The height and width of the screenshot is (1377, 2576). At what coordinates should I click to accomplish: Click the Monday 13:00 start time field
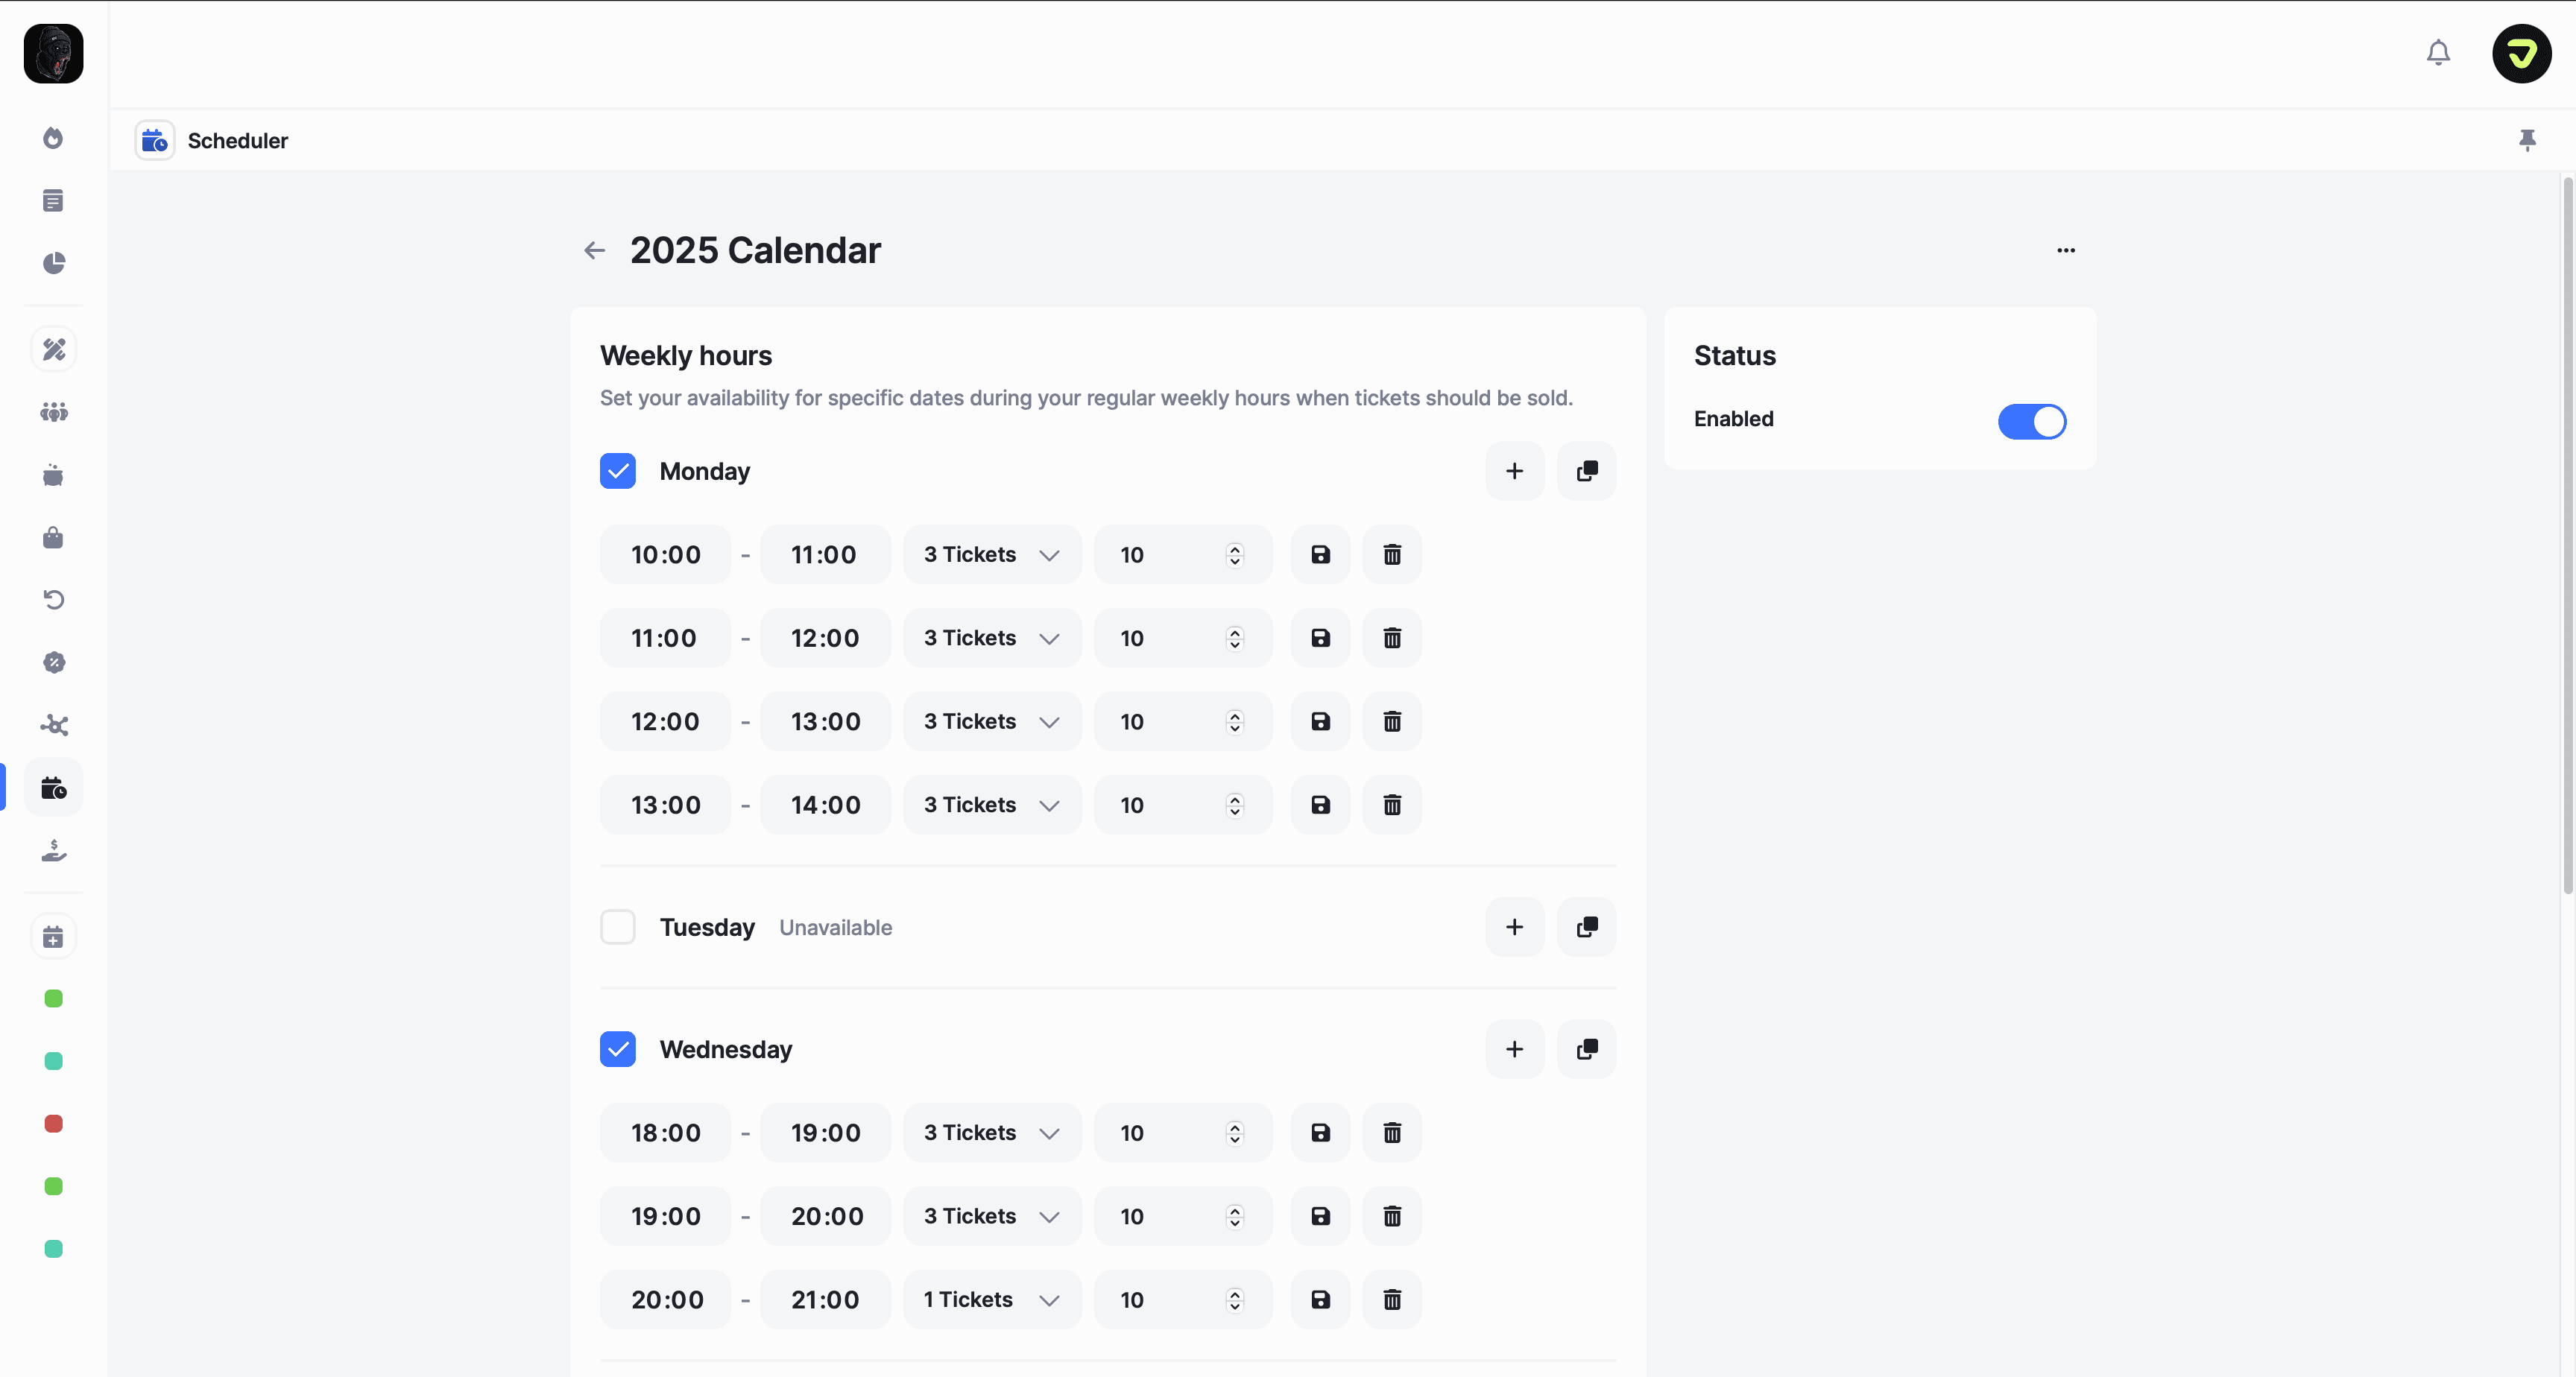pyautogui.click(x=665, y=805)
